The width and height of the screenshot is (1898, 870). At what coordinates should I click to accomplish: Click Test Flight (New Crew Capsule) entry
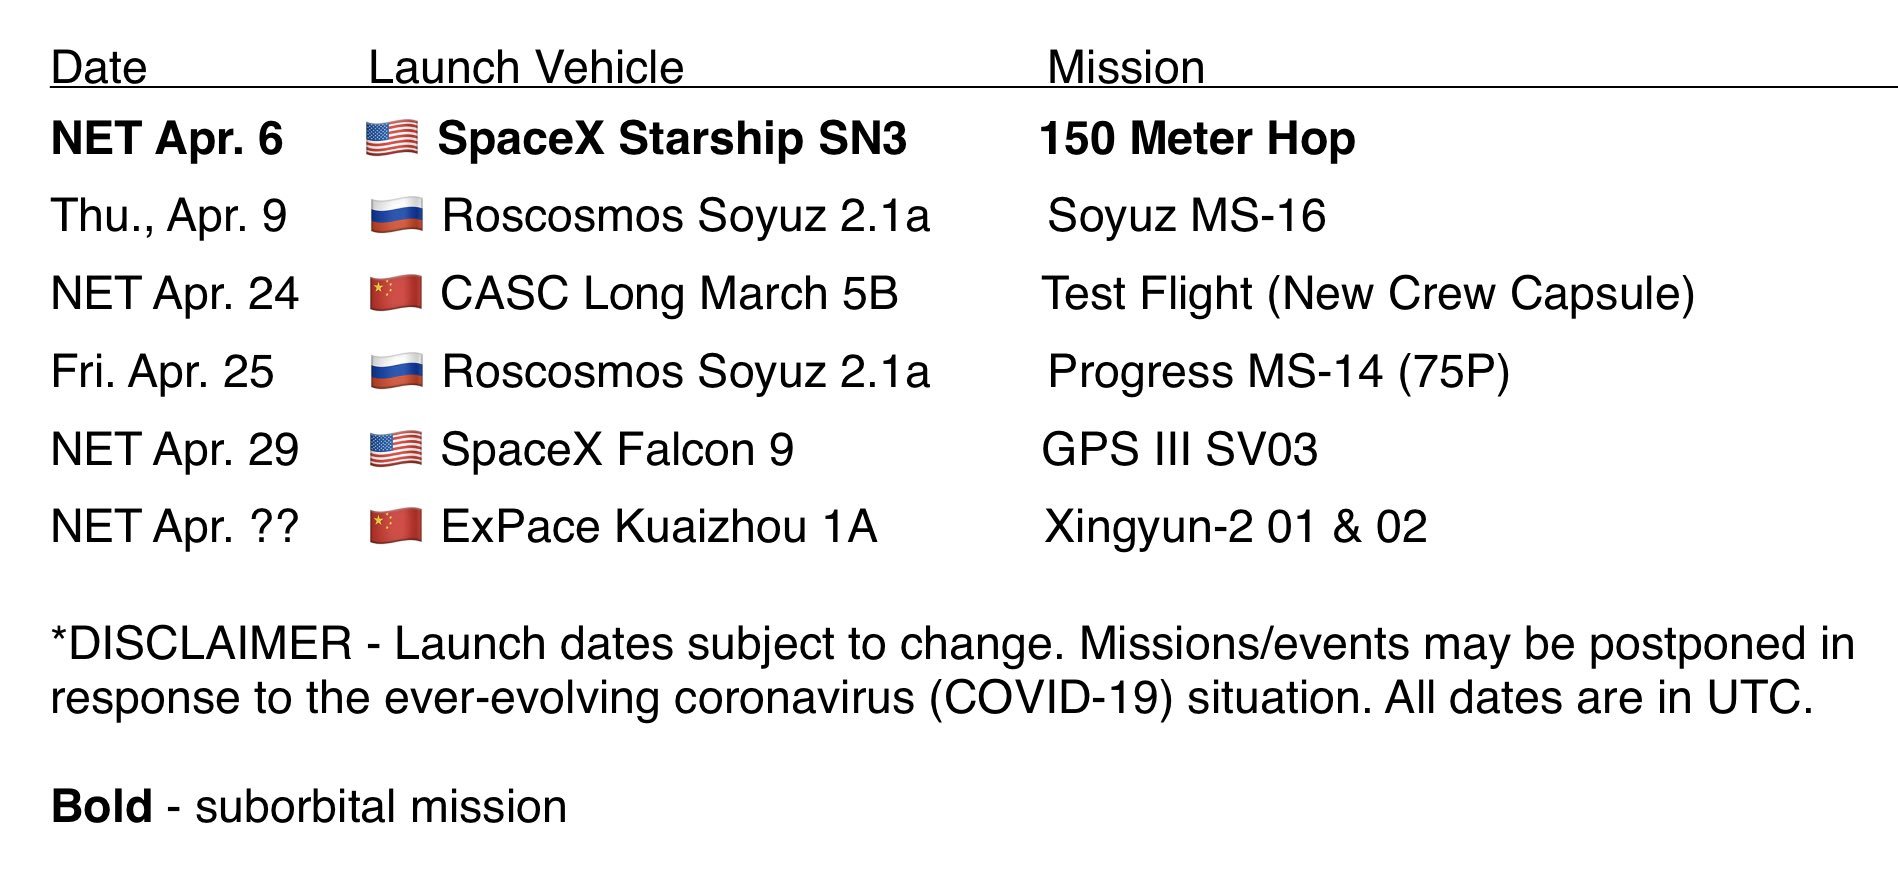(x=1367, y=294)
